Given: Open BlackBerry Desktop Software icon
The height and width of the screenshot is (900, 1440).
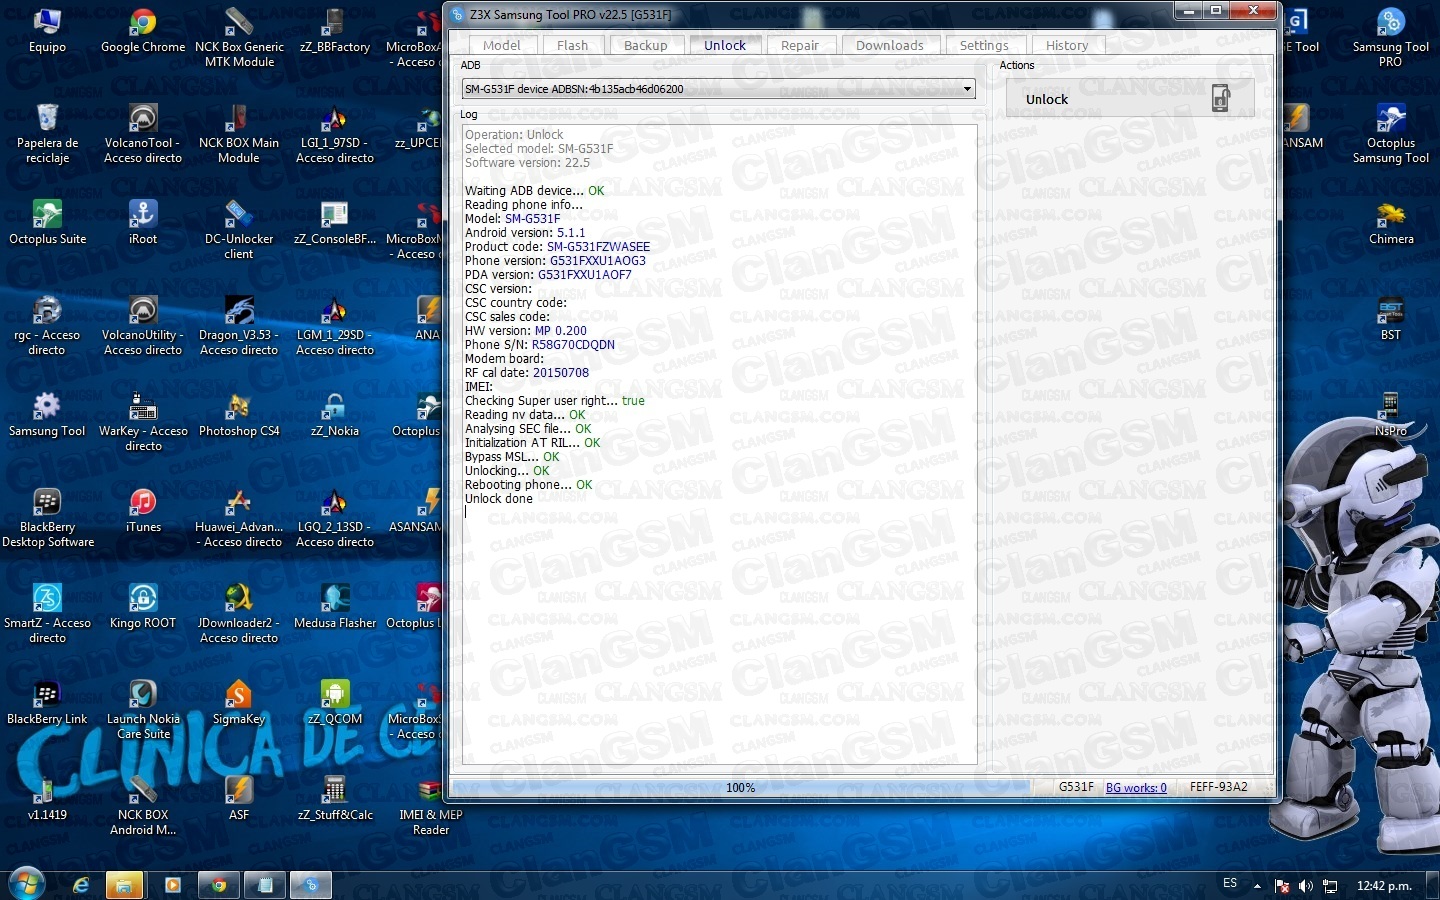Looking at the screenshot, I should [x=47, y=518].
